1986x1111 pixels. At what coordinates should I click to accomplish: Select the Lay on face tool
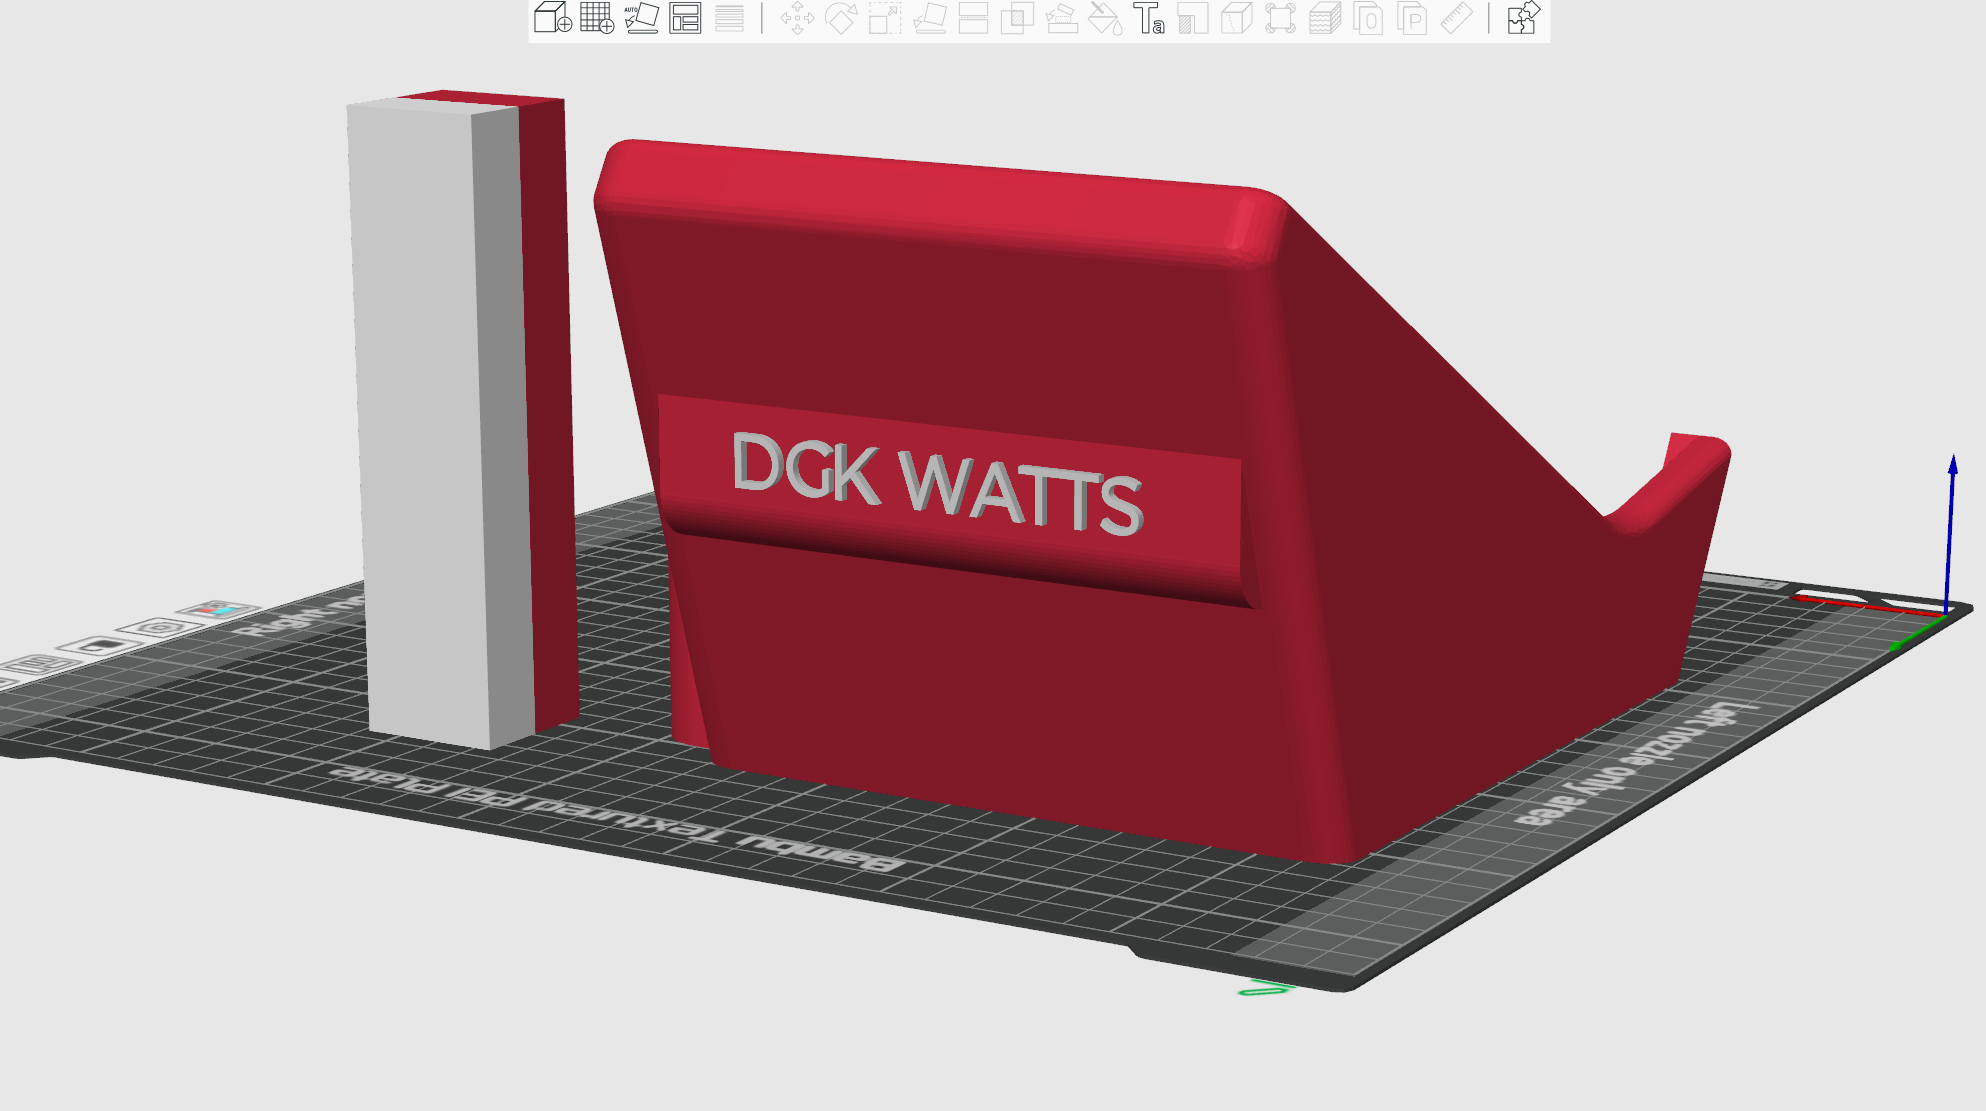tap(929, 18)
